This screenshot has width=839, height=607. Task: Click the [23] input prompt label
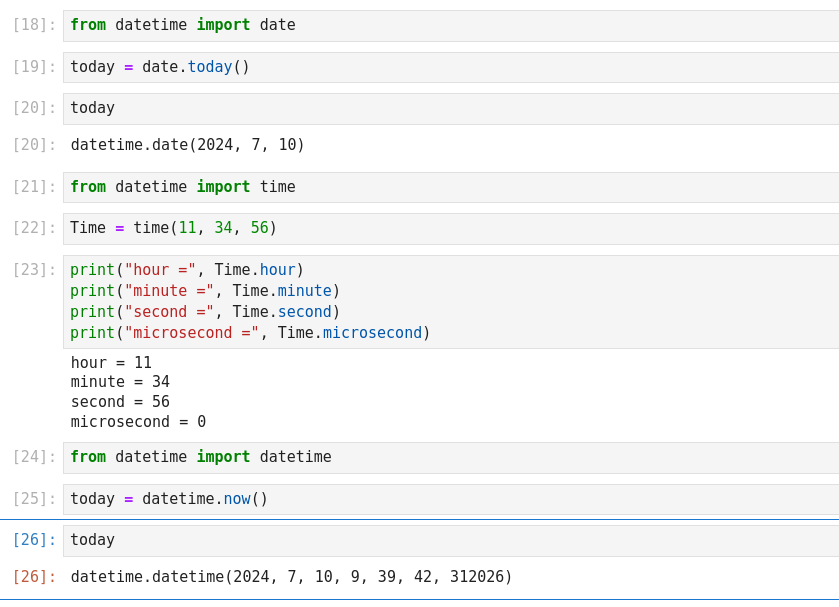point(34,270)
